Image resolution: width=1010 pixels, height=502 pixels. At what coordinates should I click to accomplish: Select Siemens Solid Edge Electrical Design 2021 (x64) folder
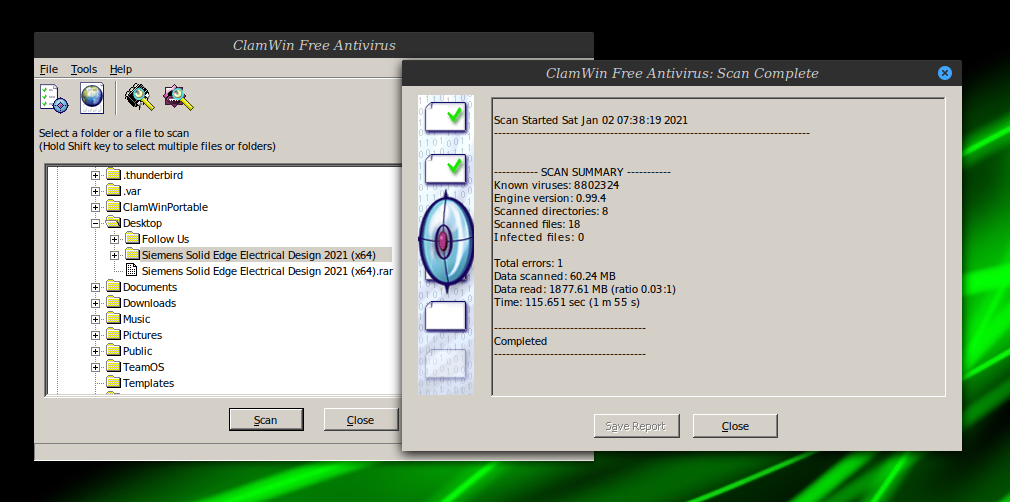(x=258, y=255)
